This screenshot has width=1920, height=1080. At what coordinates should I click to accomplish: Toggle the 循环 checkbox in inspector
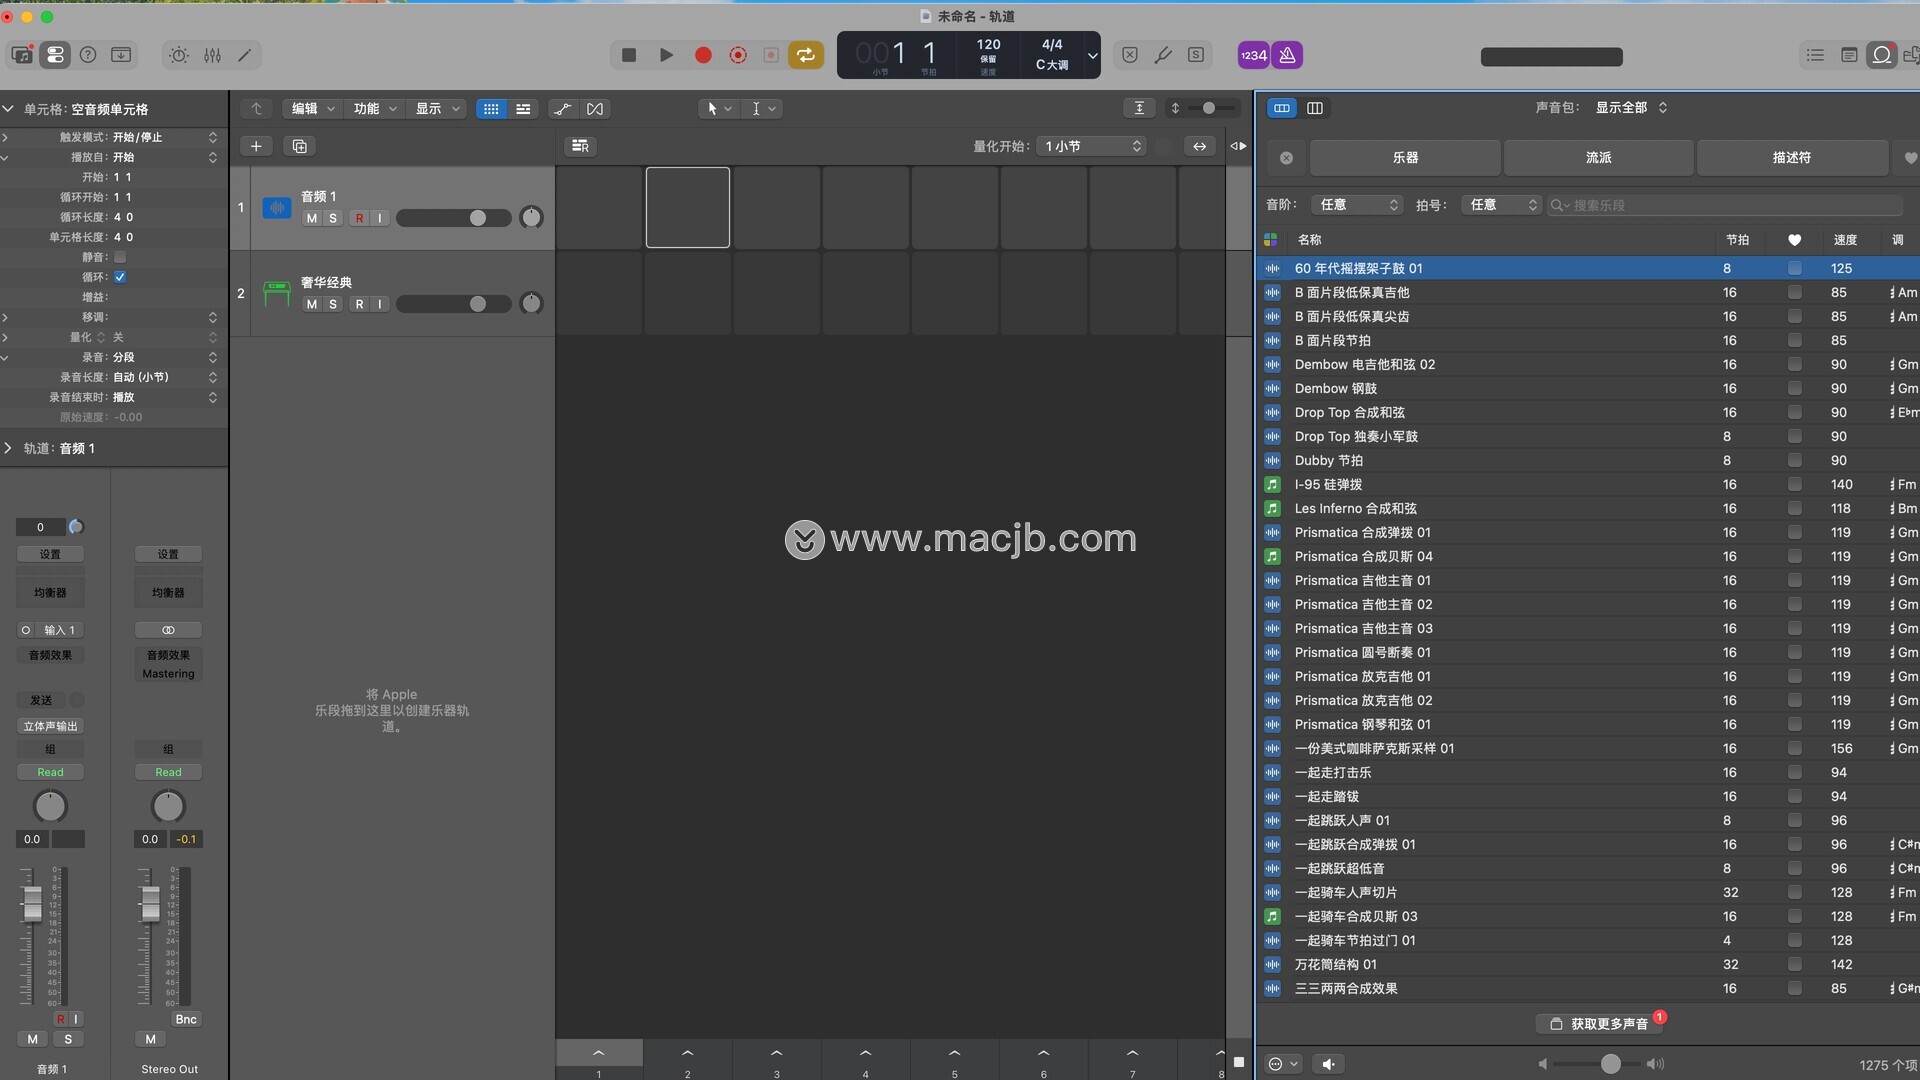(120, 277)
